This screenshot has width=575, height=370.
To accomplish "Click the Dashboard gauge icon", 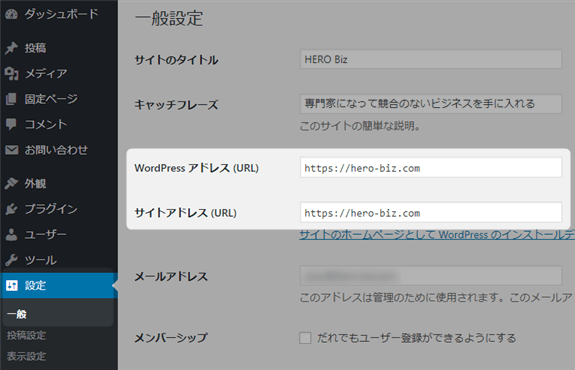I will click(11, 14).
